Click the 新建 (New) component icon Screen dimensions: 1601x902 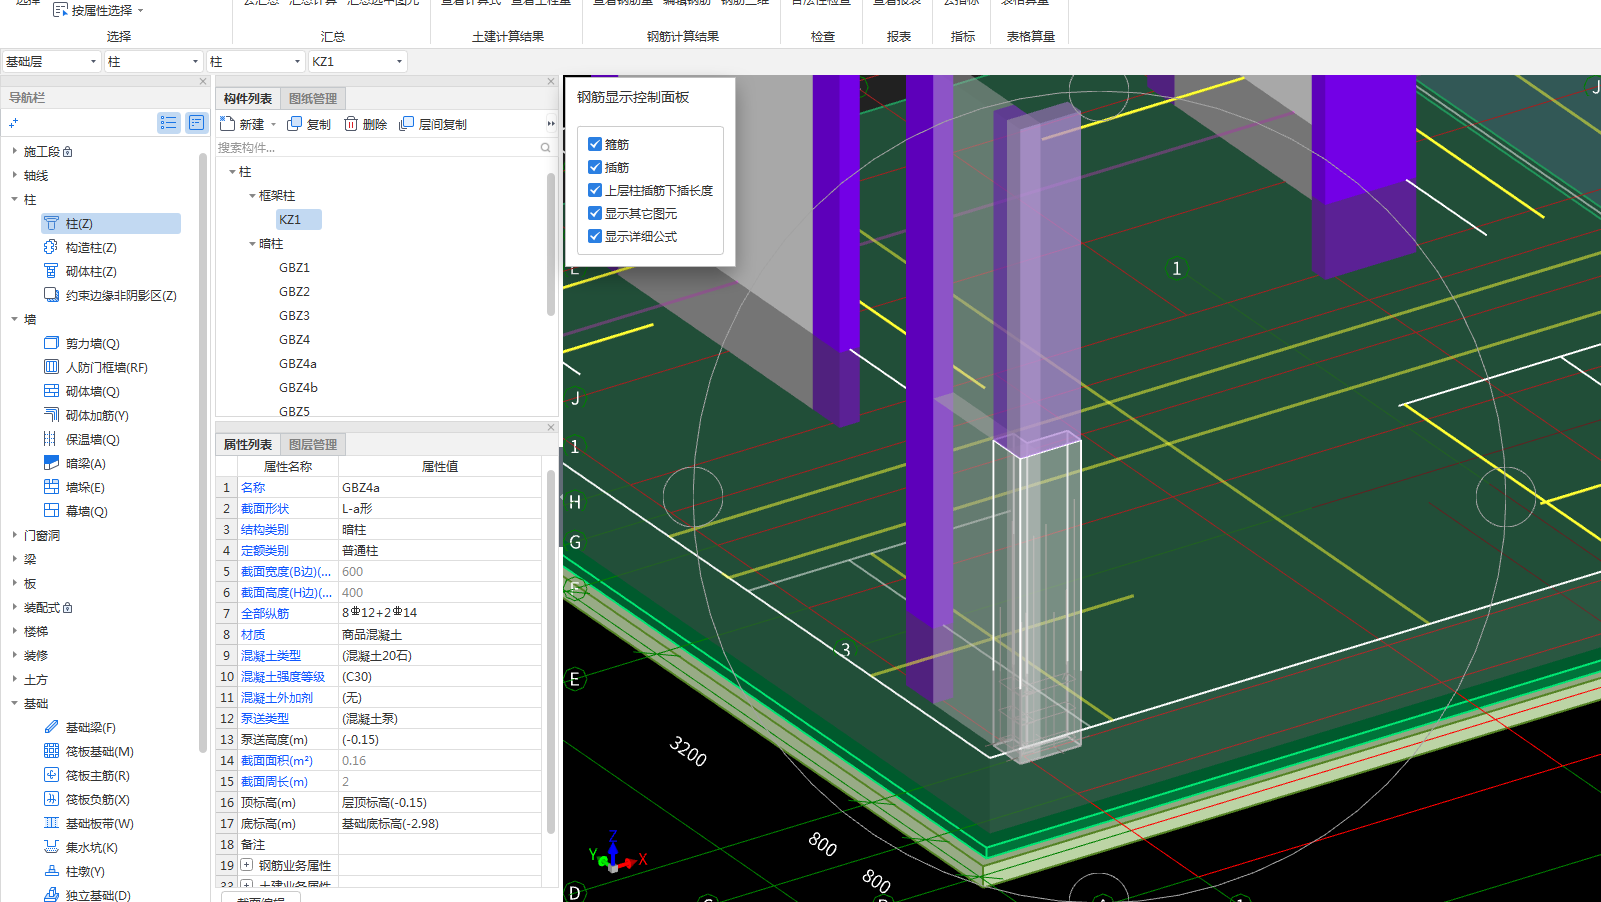tap(227, 123)
